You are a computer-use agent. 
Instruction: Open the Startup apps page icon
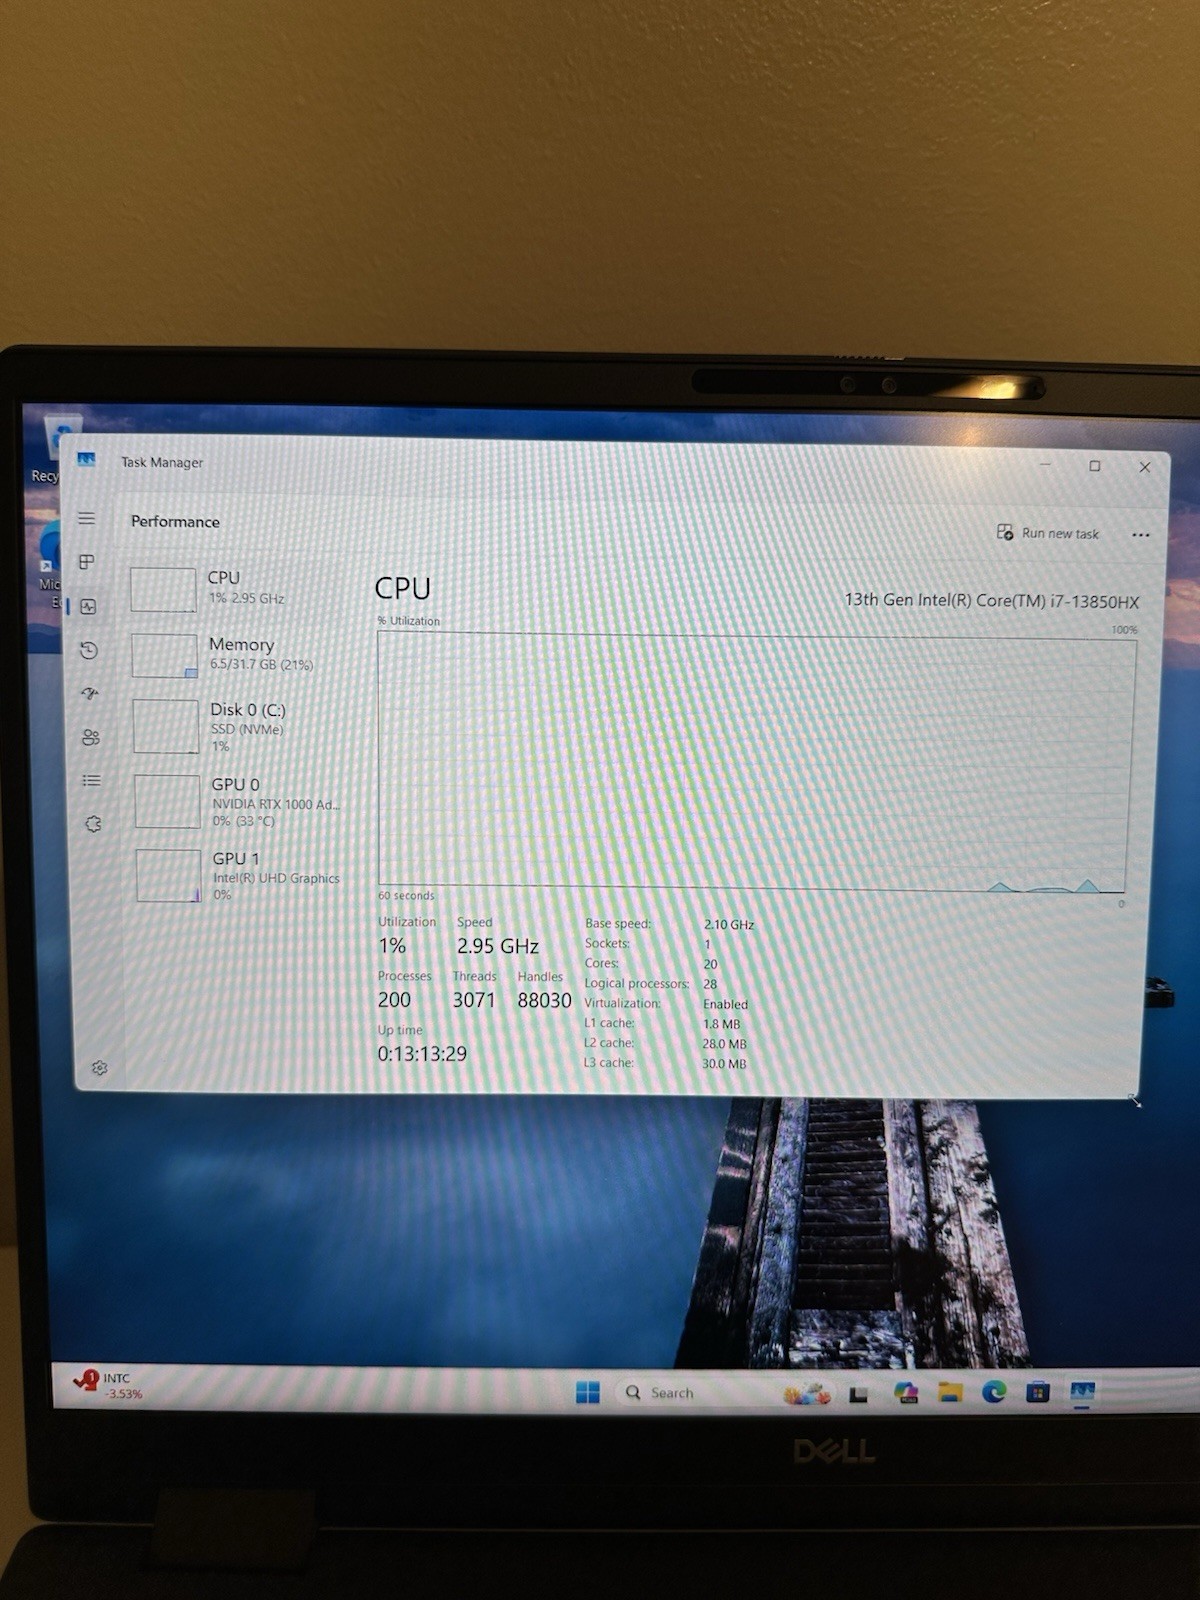[x=90, y=693]
